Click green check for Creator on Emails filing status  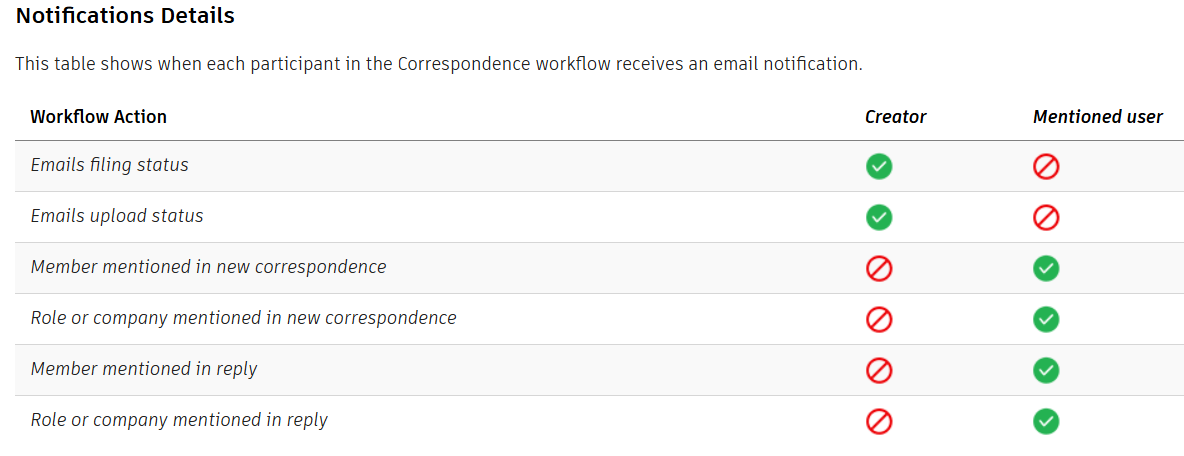tap(879, 166)
